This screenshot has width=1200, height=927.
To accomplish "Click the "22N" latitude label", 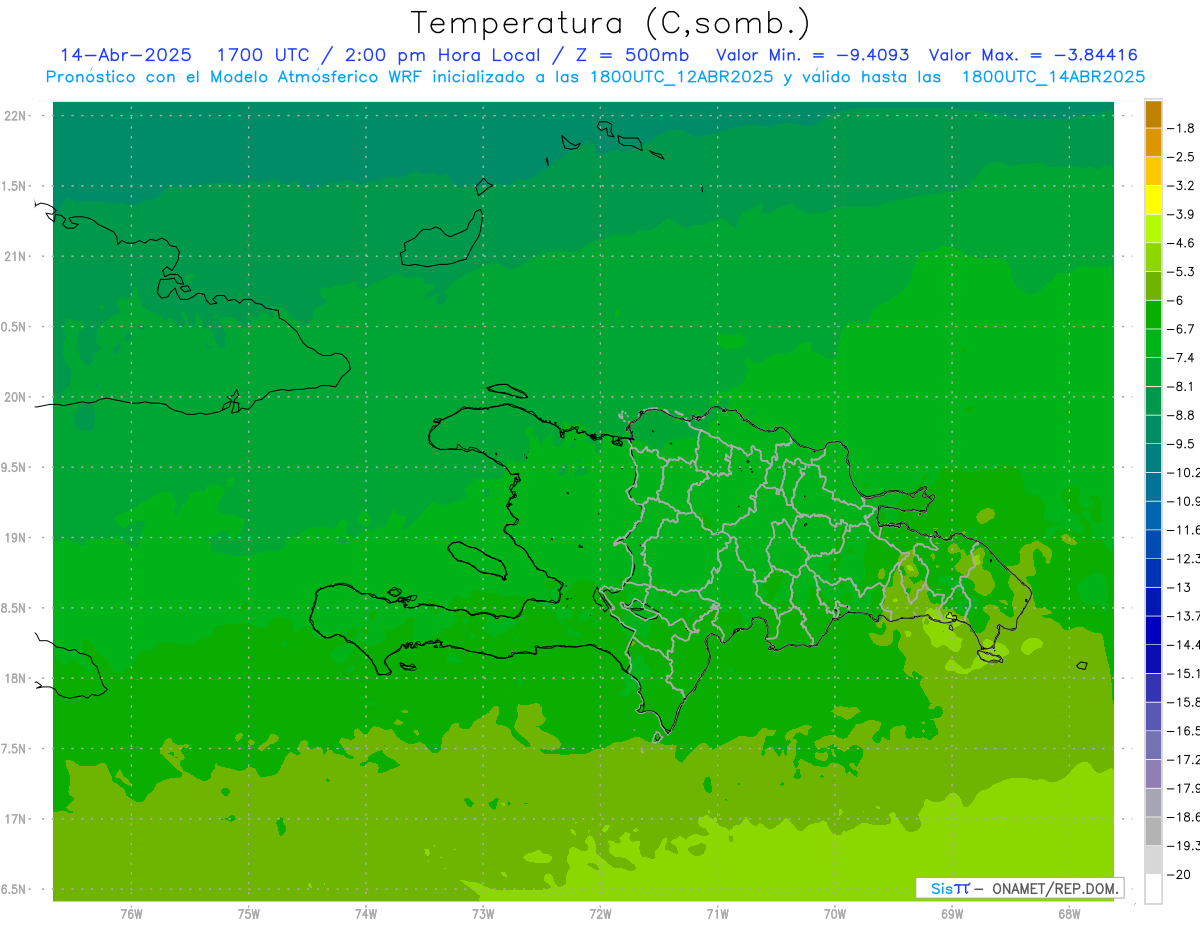I will click(15, 116).
